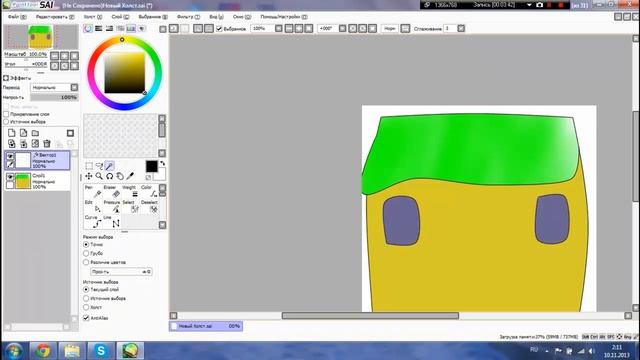The image size is (640, 360).
Task: Open Google Chrome from the taskbar
Action: click(x=42, y=351)
